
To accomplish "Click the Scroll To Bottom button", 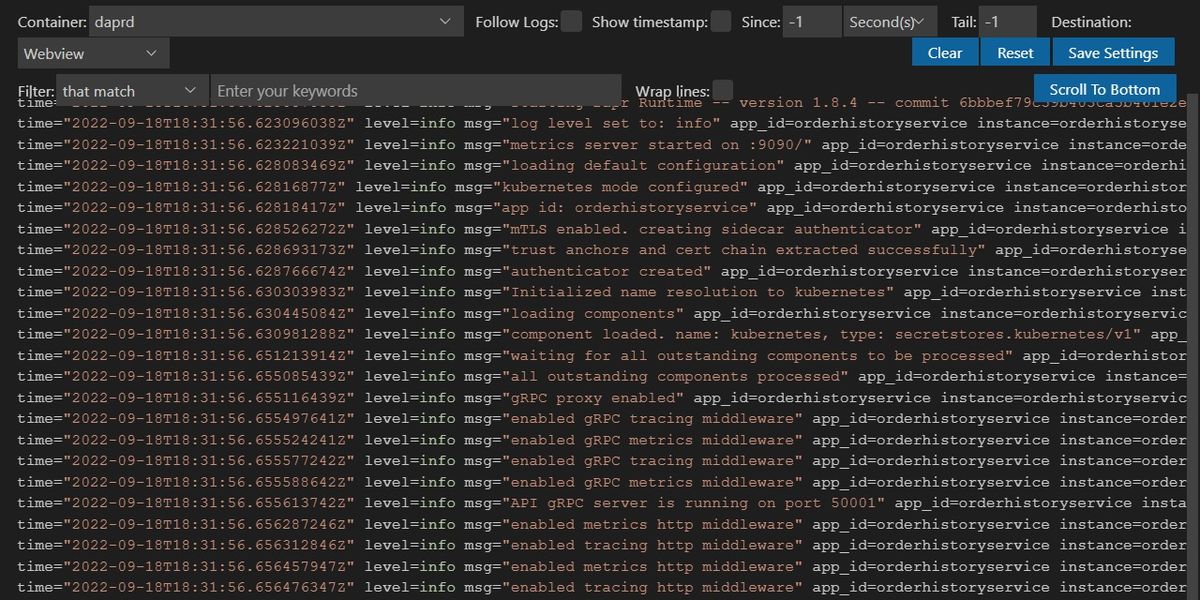I will (x=1105, y=89).
